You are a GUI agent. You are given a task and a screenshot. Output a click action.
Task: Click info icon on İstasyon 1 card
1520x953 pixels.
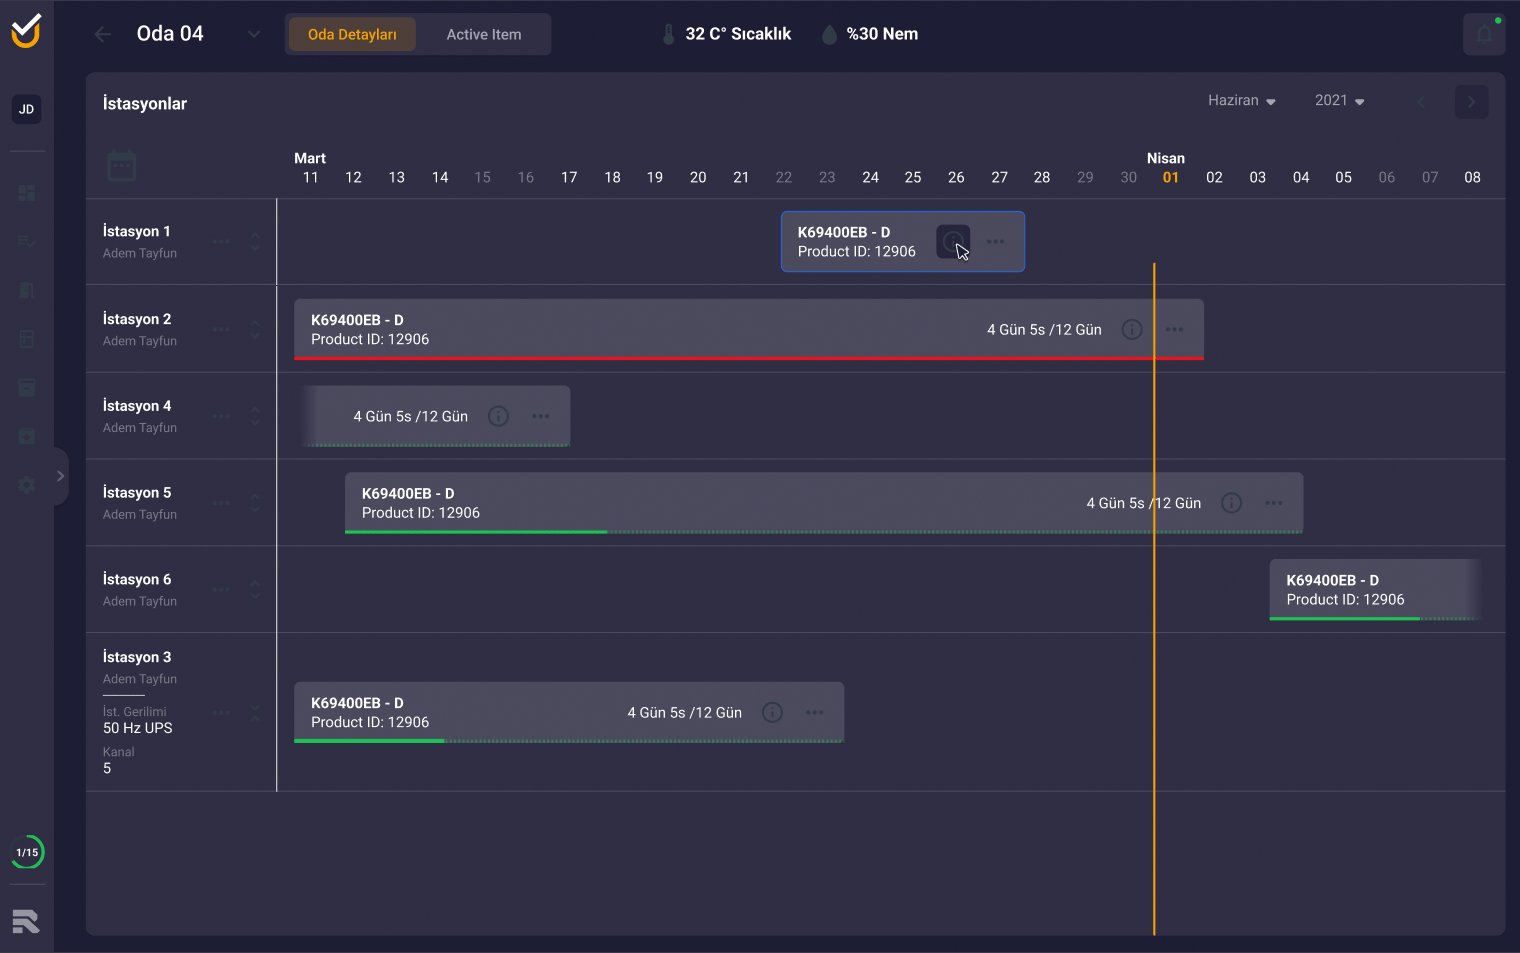(x=953, y=242)
